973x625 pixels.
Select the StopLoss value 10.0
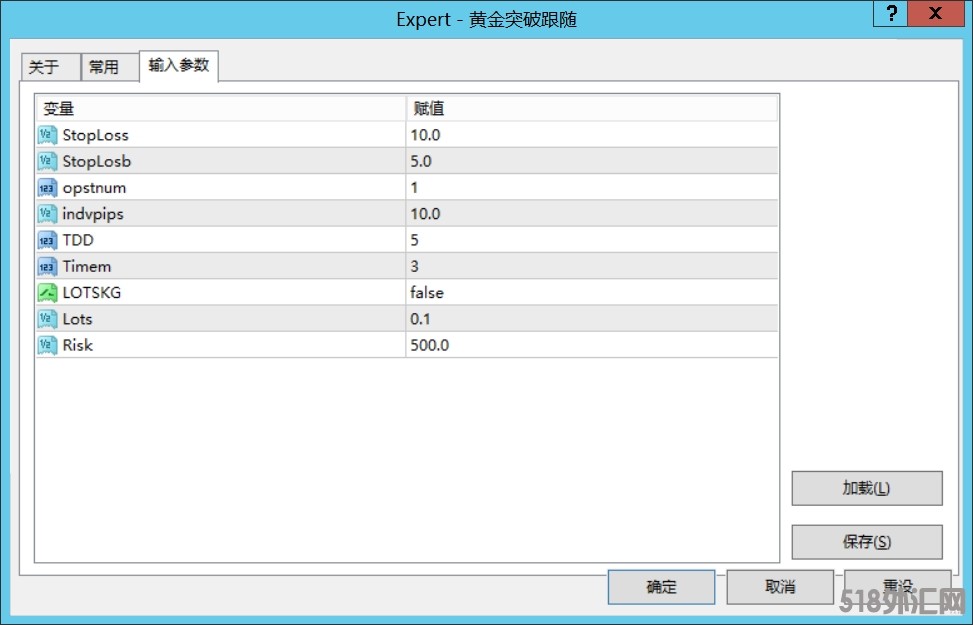click(x=425, y=135)
